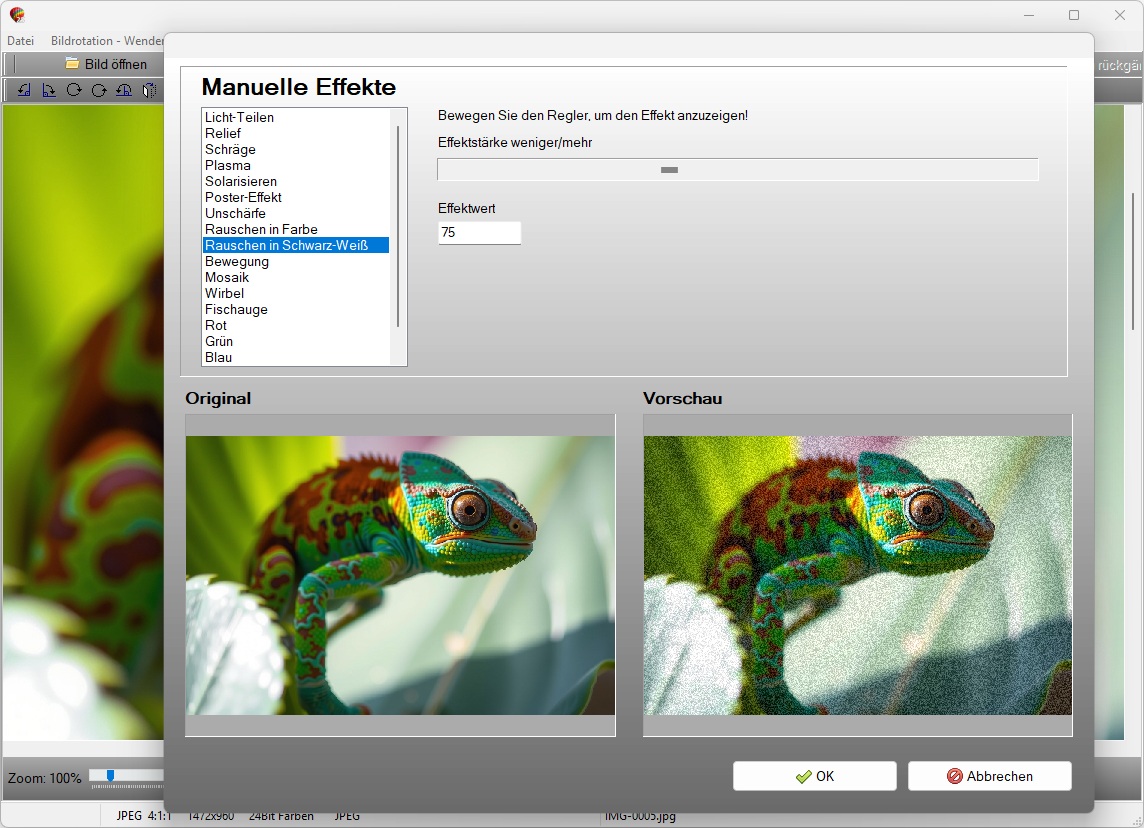Click the rotate 90° left icon
This screenshot has width=1144, height=828.
coord(23,90)
